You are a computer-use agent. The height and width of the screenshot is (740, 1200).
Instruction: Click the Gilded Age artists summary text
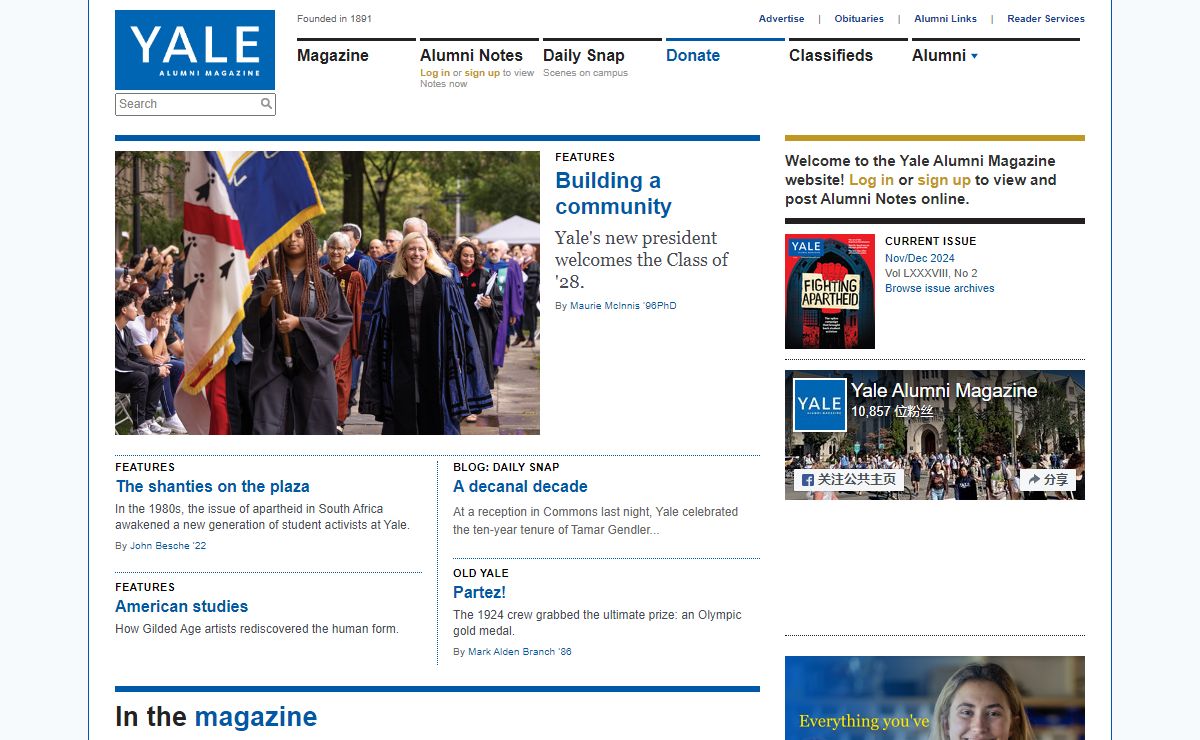pyautogui.click(x=257, y=629)
